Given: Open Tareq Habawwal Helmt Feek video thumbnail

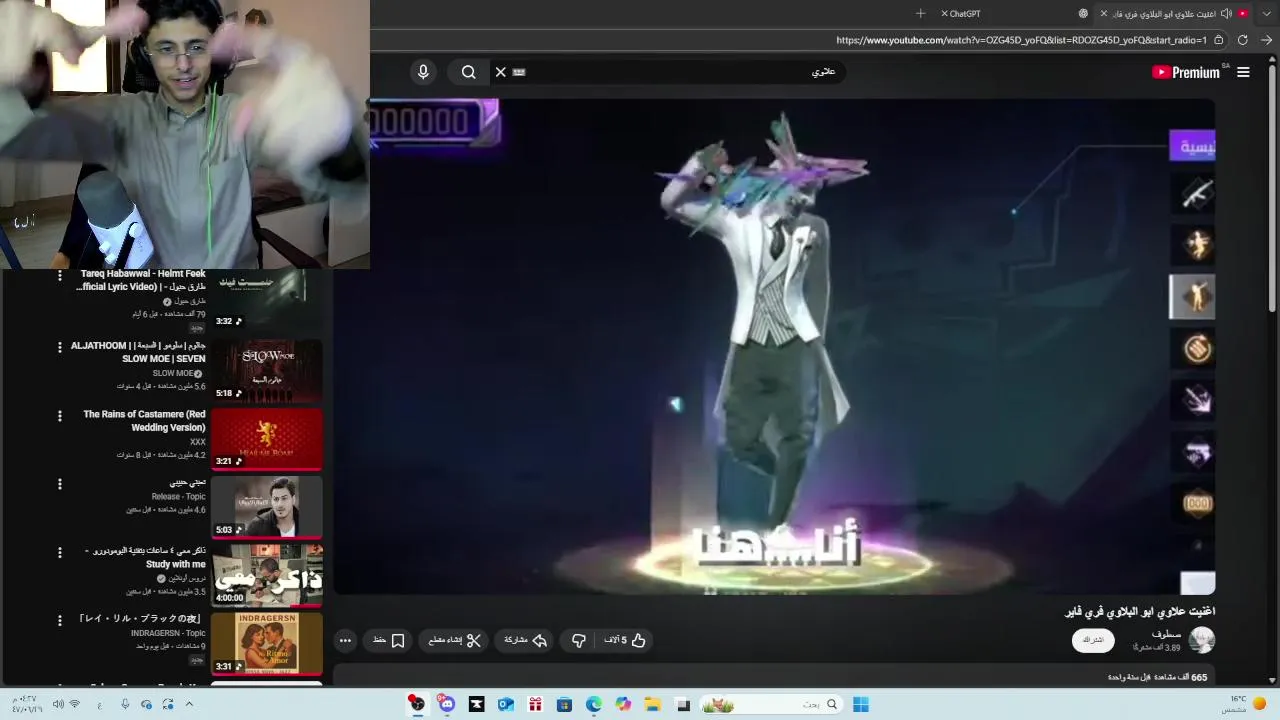Looking at the screenshot, I should pos(267,300).
